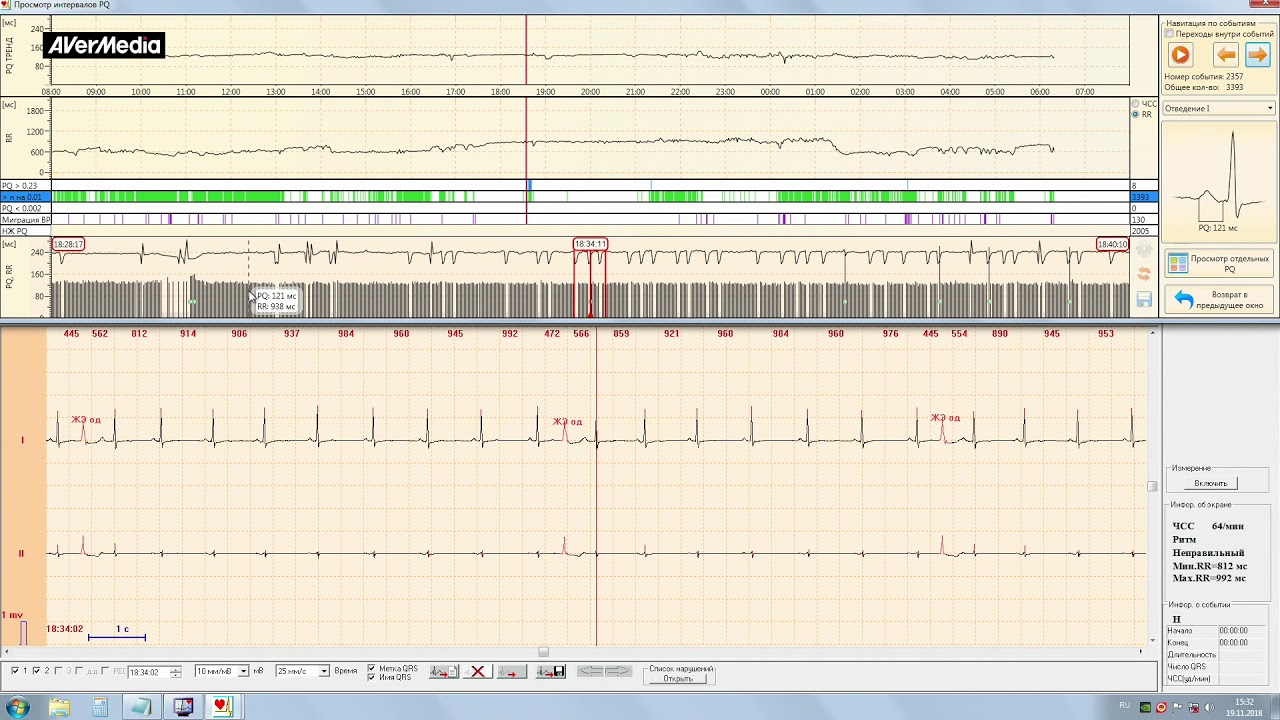The image size is (1280, 720).
Task: Open the heart ECG application taskbar icon
Action: pyautogui.click(x=222, y=707)
